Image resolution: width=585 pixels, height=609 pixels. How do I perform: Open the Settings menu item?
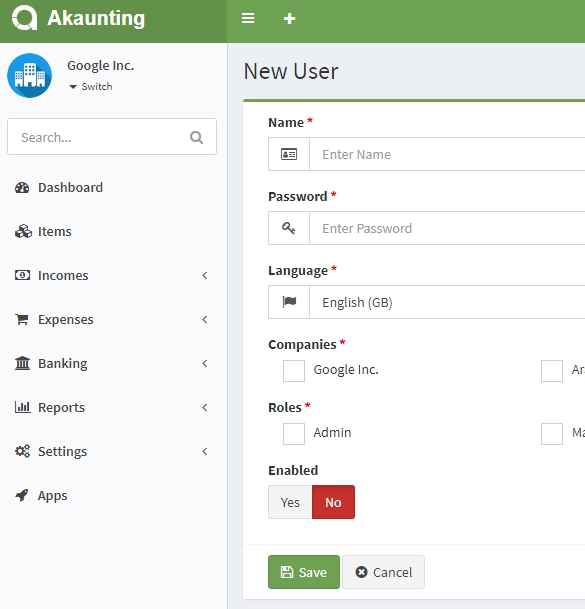click(113, 451)
